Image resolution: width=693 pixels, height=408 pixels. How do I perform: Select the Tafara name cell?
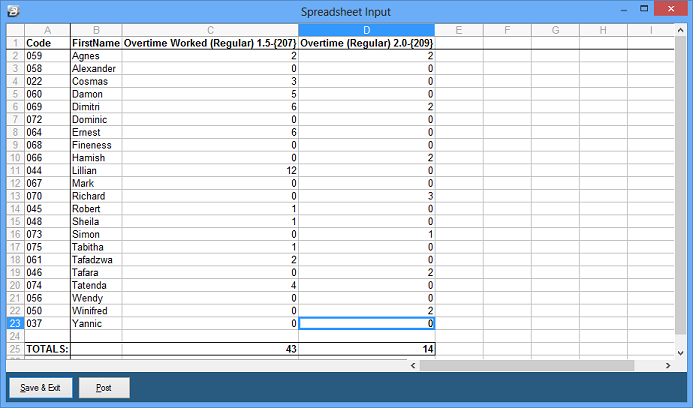tap(96, 273)
